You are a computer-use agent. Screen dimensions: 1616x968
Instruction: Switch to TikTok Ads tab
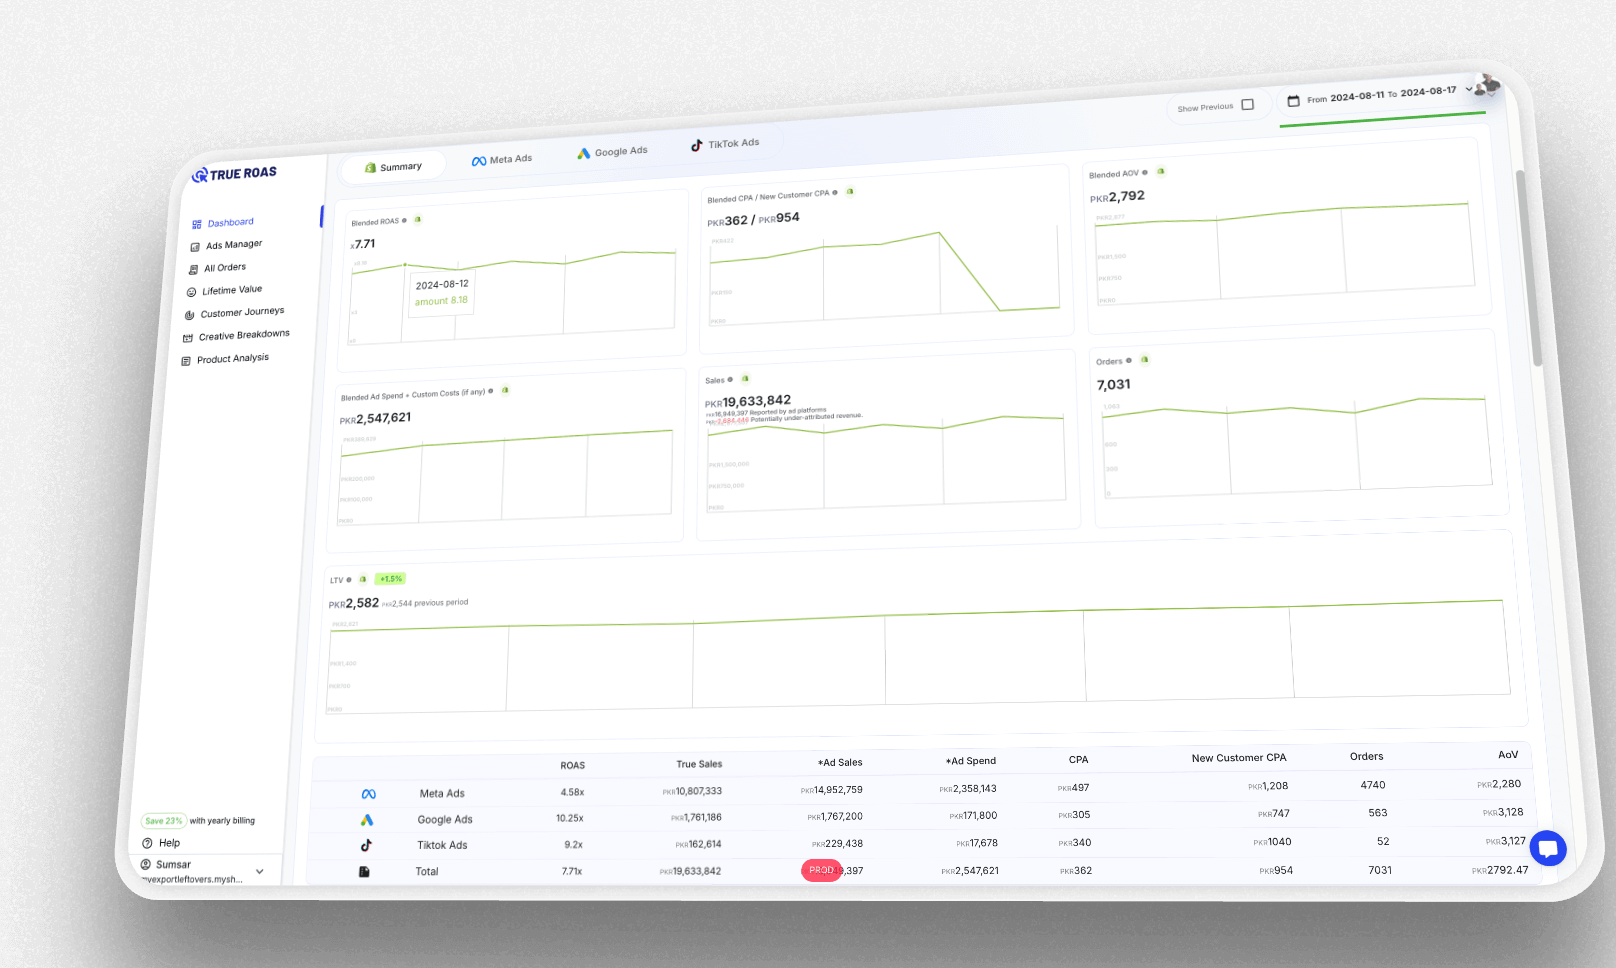click(x=725, y=144)
